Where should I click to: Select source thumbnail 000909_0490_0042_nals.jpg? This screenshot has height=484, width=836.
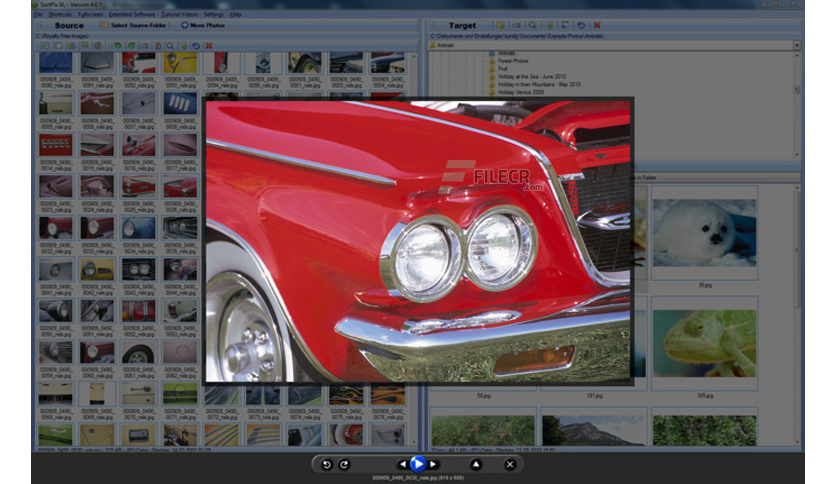coord(97,270)
